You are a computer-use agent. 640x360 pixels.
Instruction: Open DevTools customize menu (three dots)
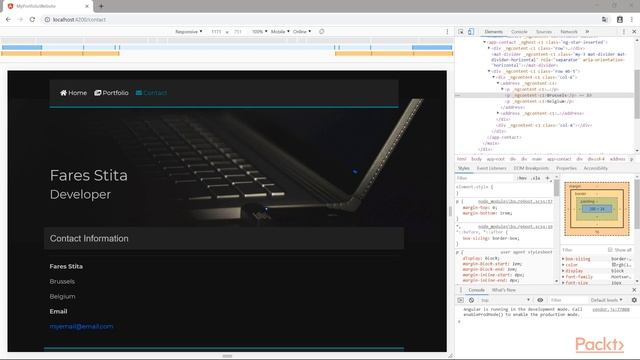pyautogui.click(x=624, y=31)
